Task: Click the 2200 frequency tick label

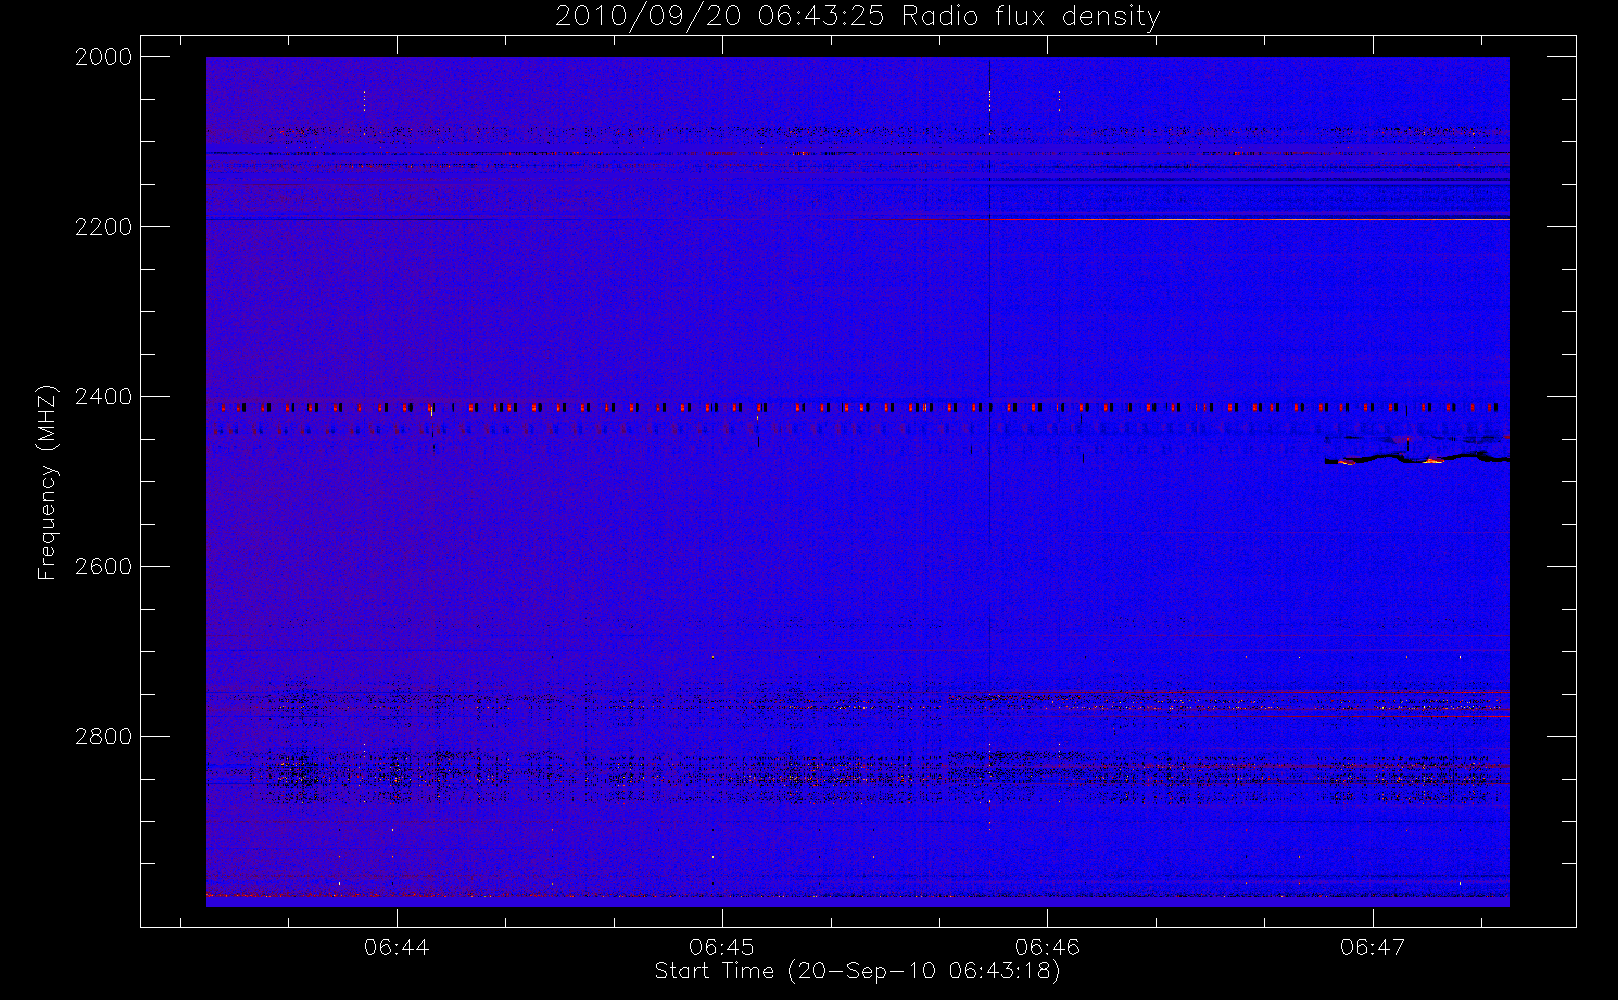Action: tap(104, 227)
